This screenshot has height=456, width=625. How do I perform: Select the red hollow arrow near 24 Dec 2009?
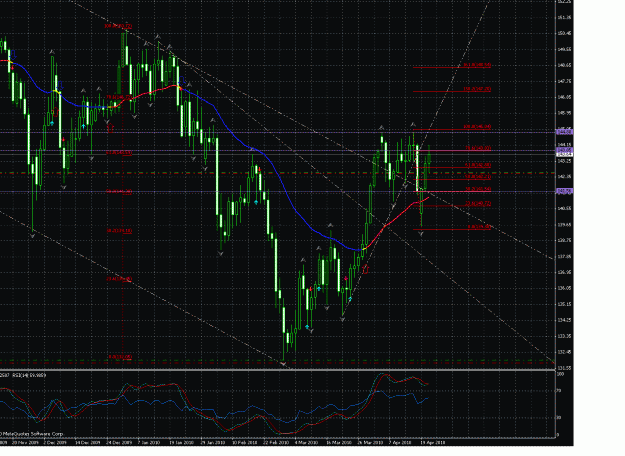(x=110, y=128)
